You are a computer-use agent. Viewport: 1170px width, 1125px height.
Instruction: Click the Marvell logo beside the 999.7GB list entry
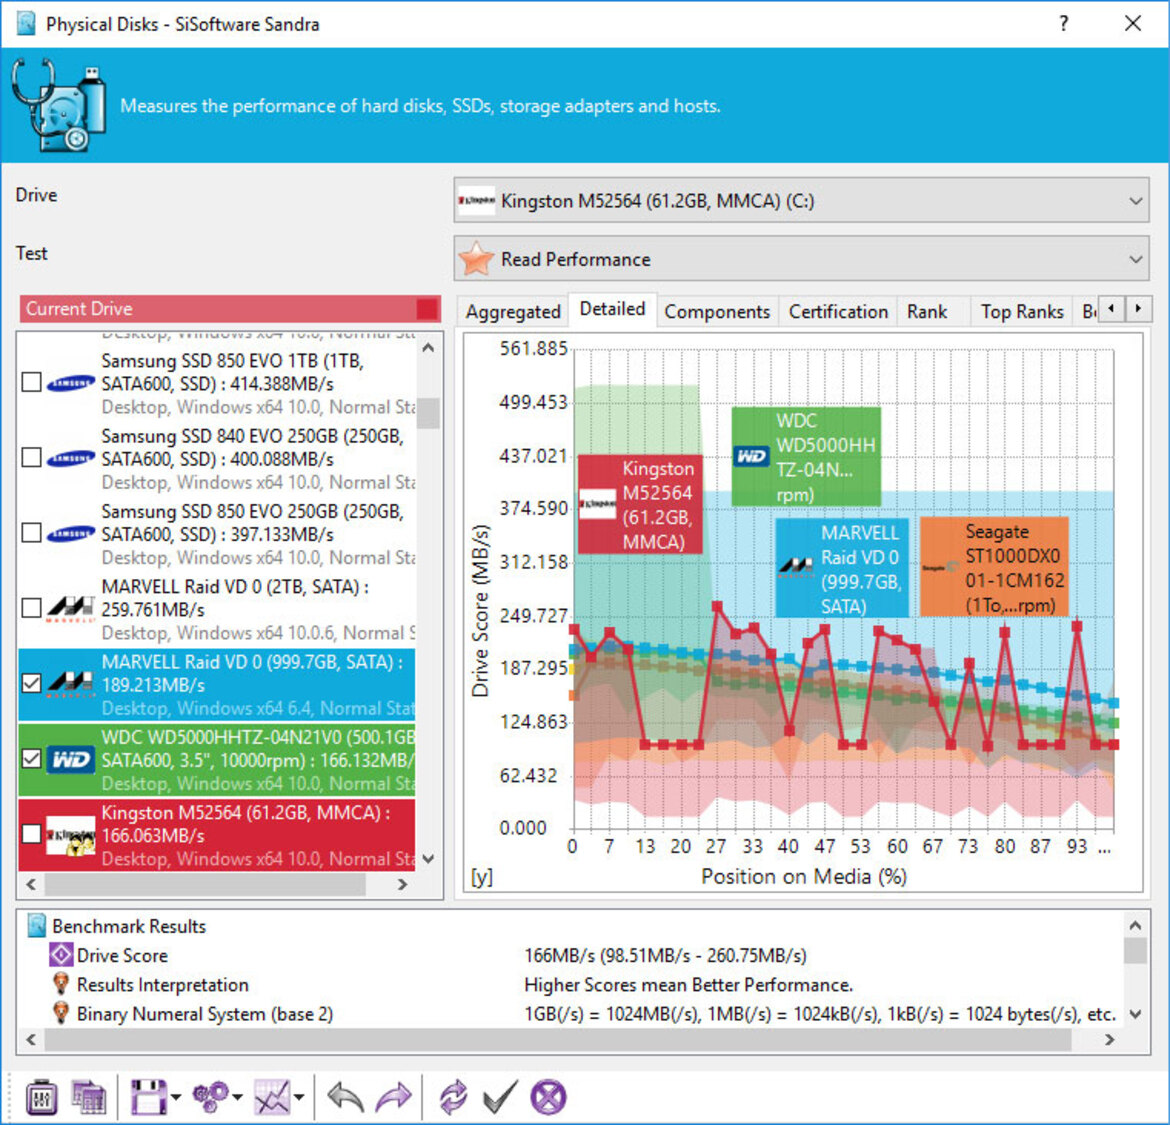(x=70, y=683)
